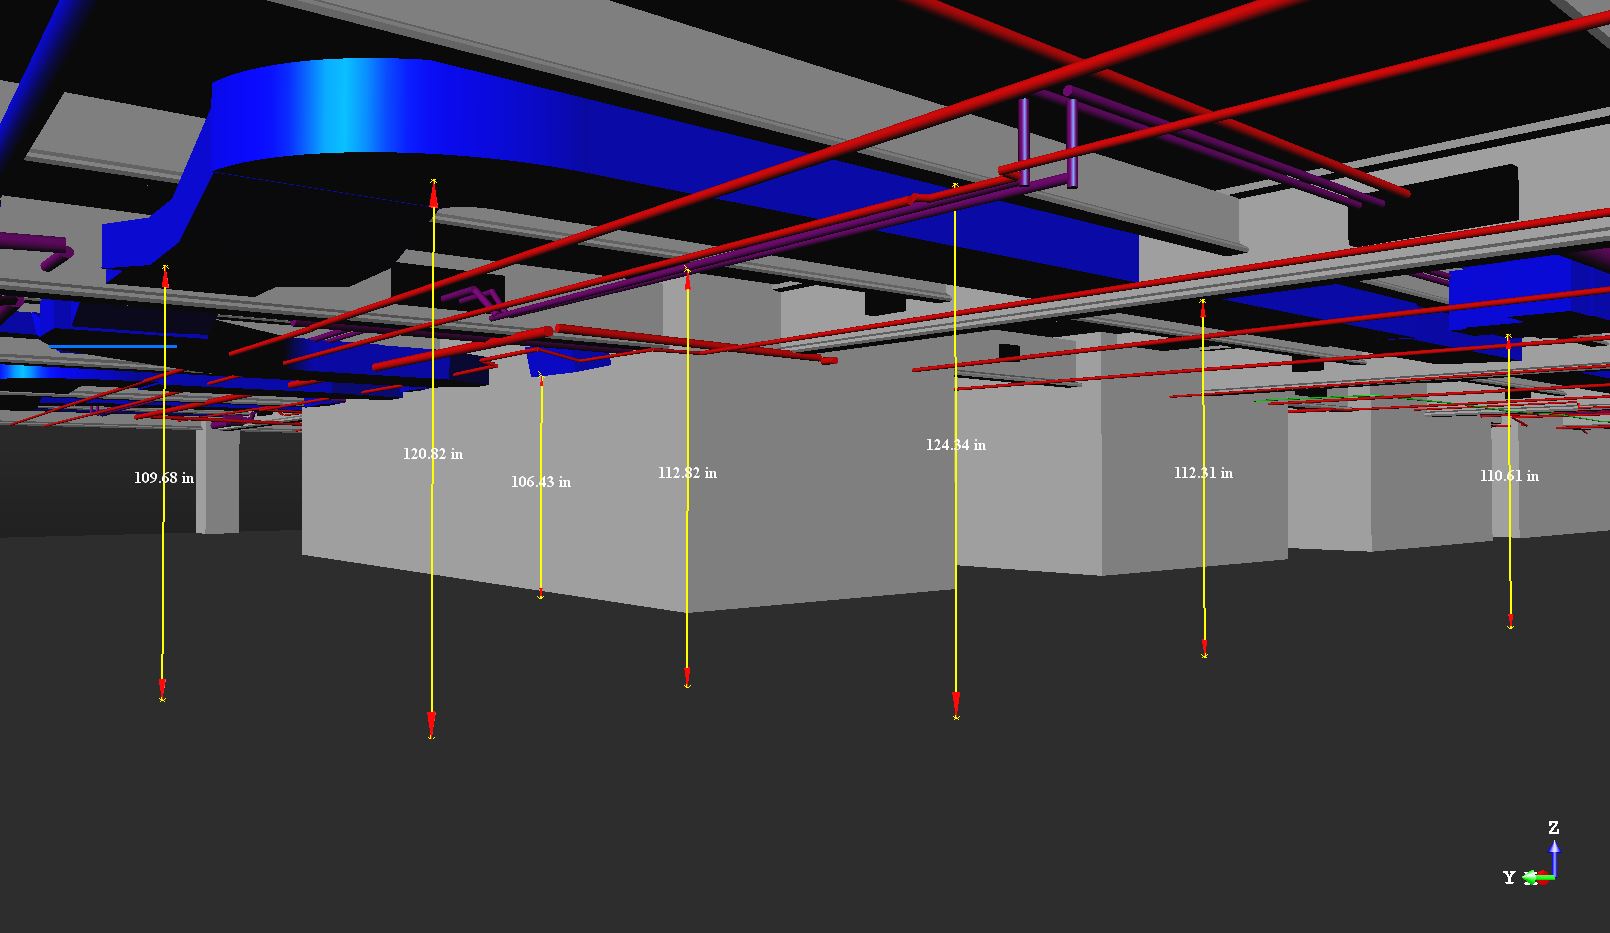Pick the bottom arrowhead of 109.68 in dimension
The width and height of the screenshot is (1610, 933).
[162, 688]
